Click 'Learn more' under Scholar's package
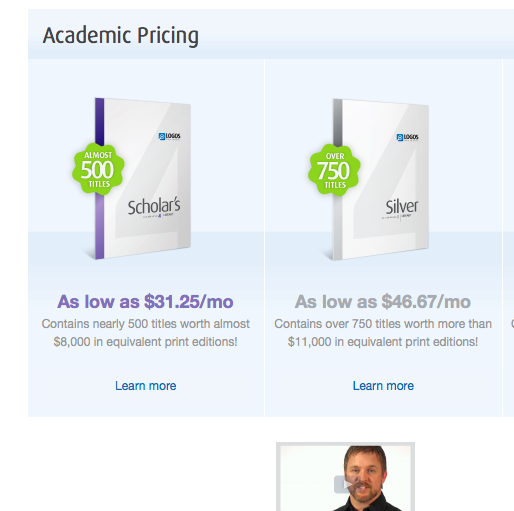Viewport: 514px width, 511px height. click(146, 386)
